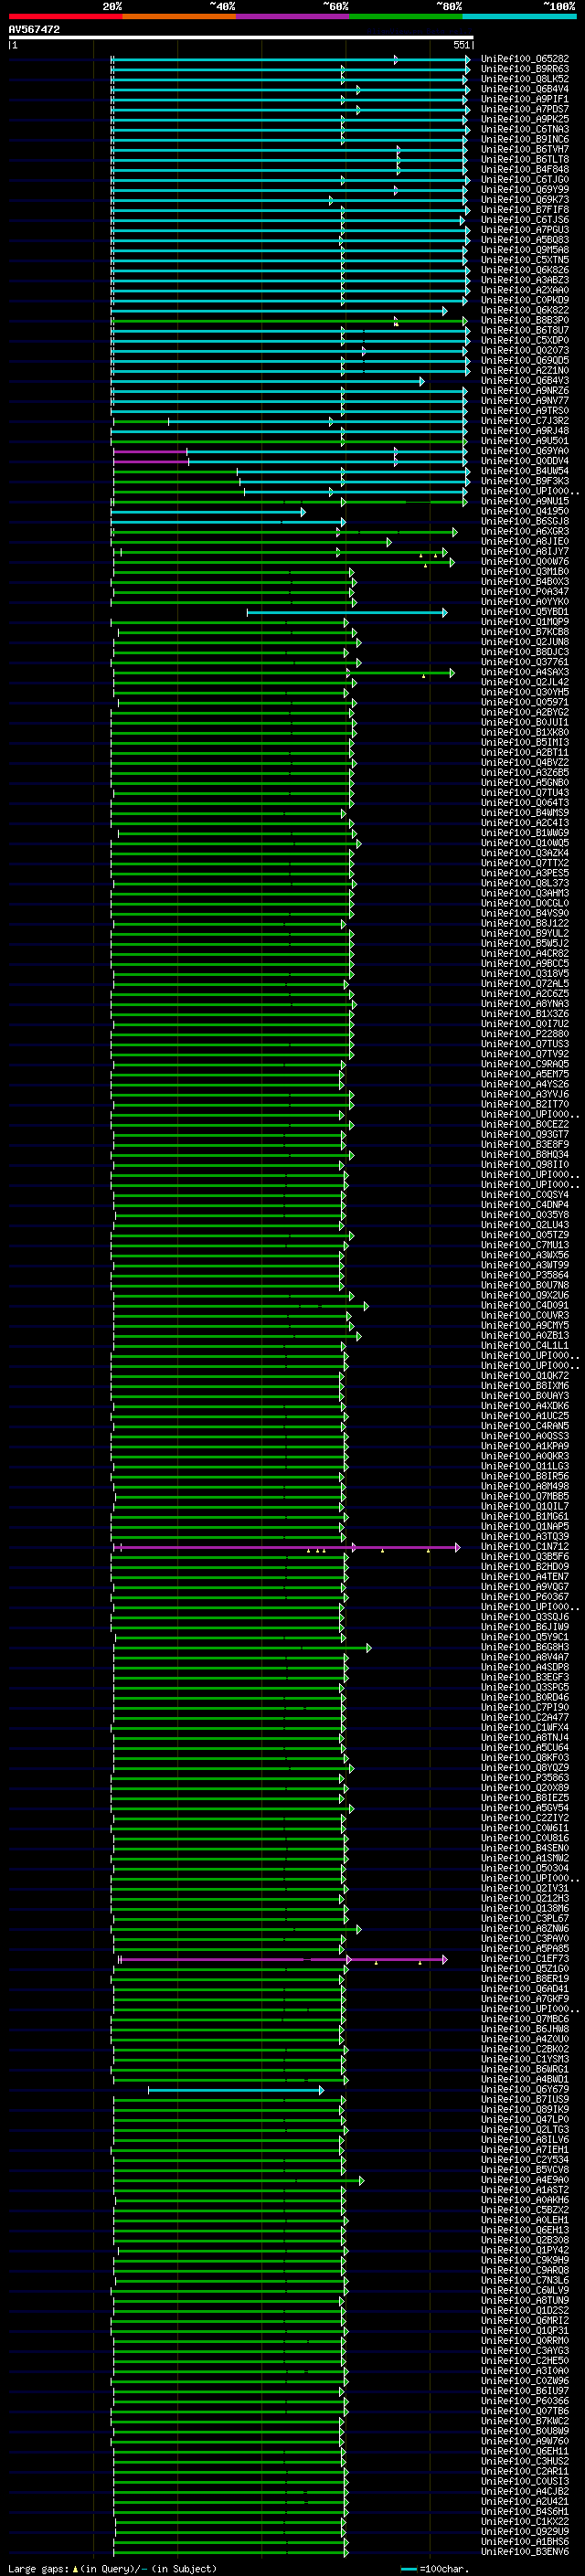Select hit label UniRef100_Q69YA0
585x2576 pixels.
(x=525, y=451)
